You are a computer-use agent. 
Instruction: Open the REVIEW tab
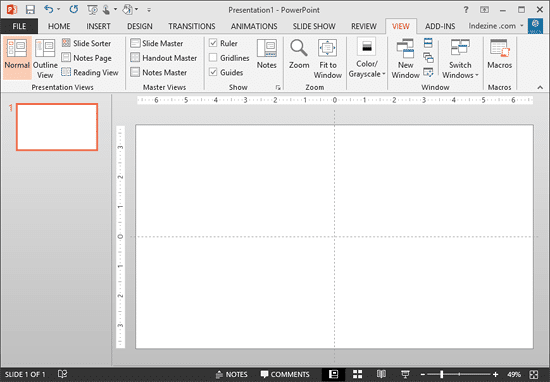pos(364,26)
